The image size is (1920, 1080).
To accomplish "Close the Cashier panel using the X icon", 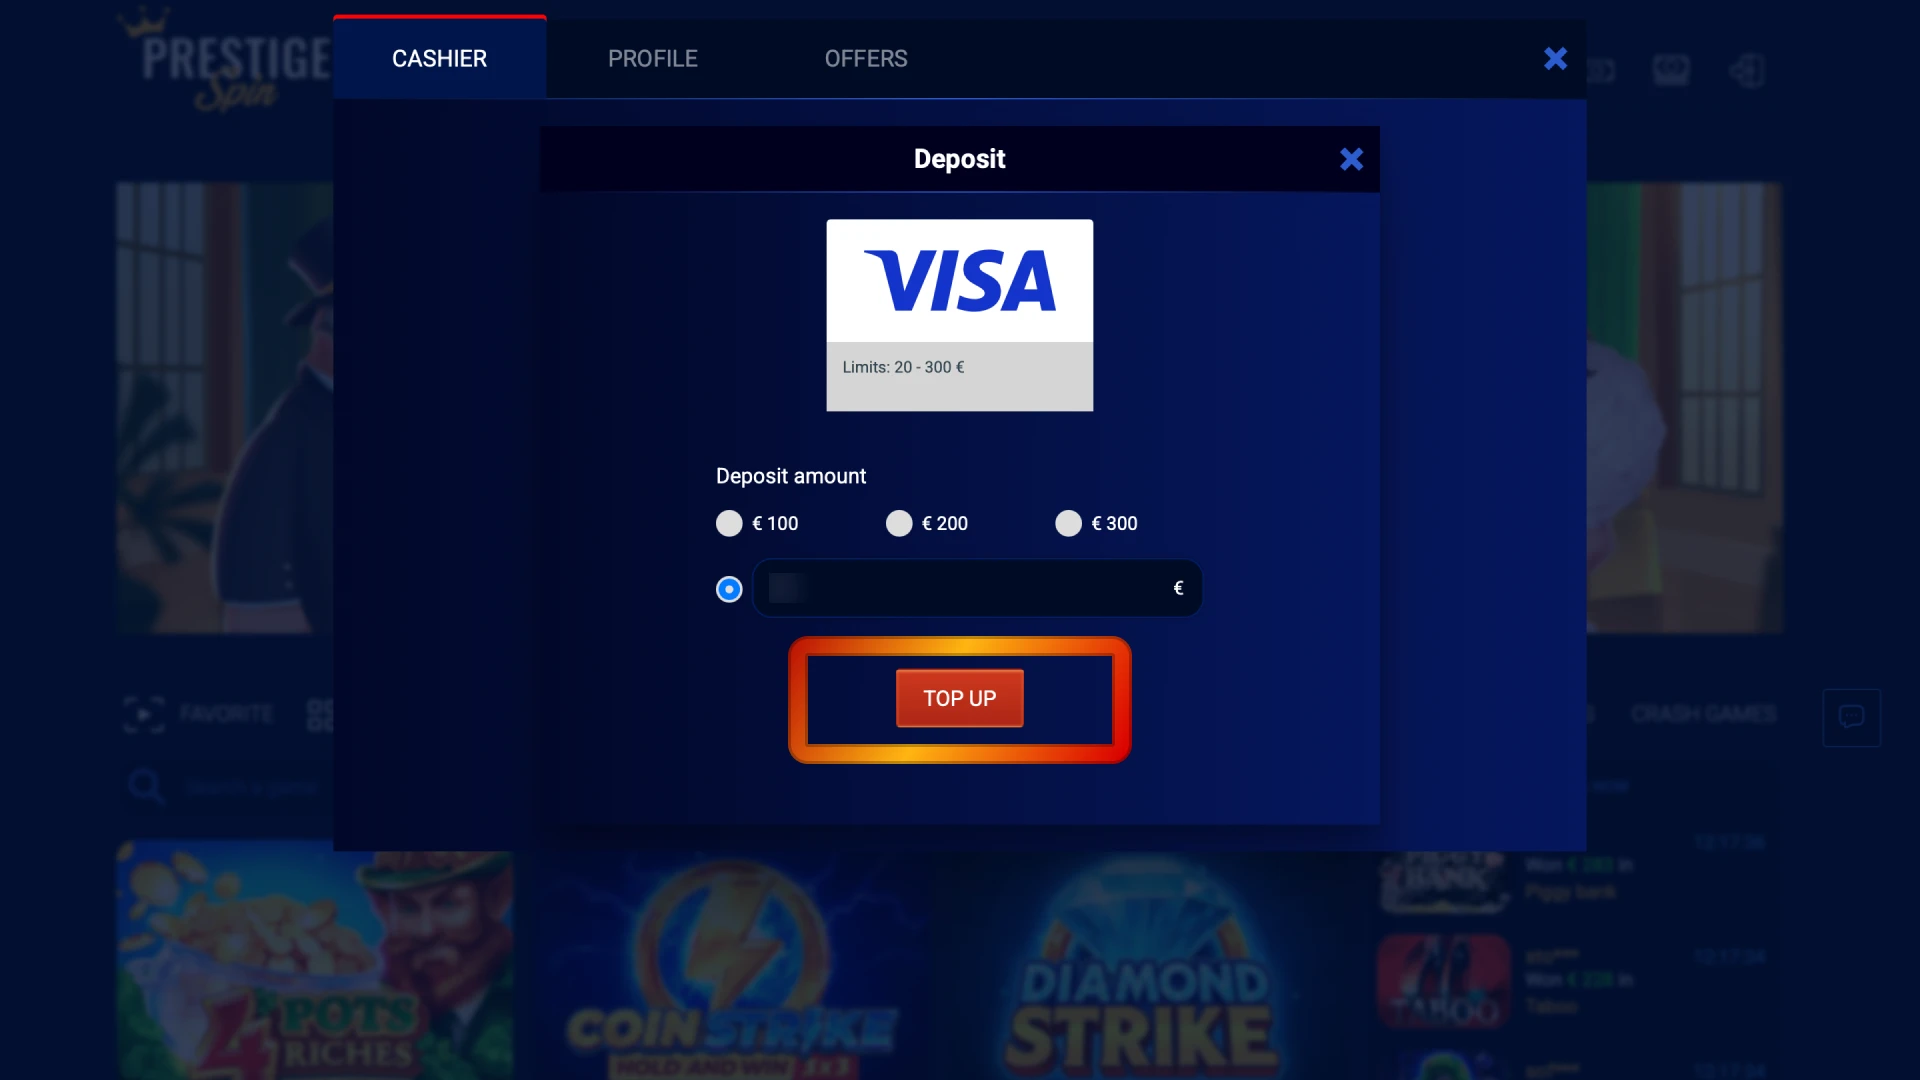I will pos(1555,58).
